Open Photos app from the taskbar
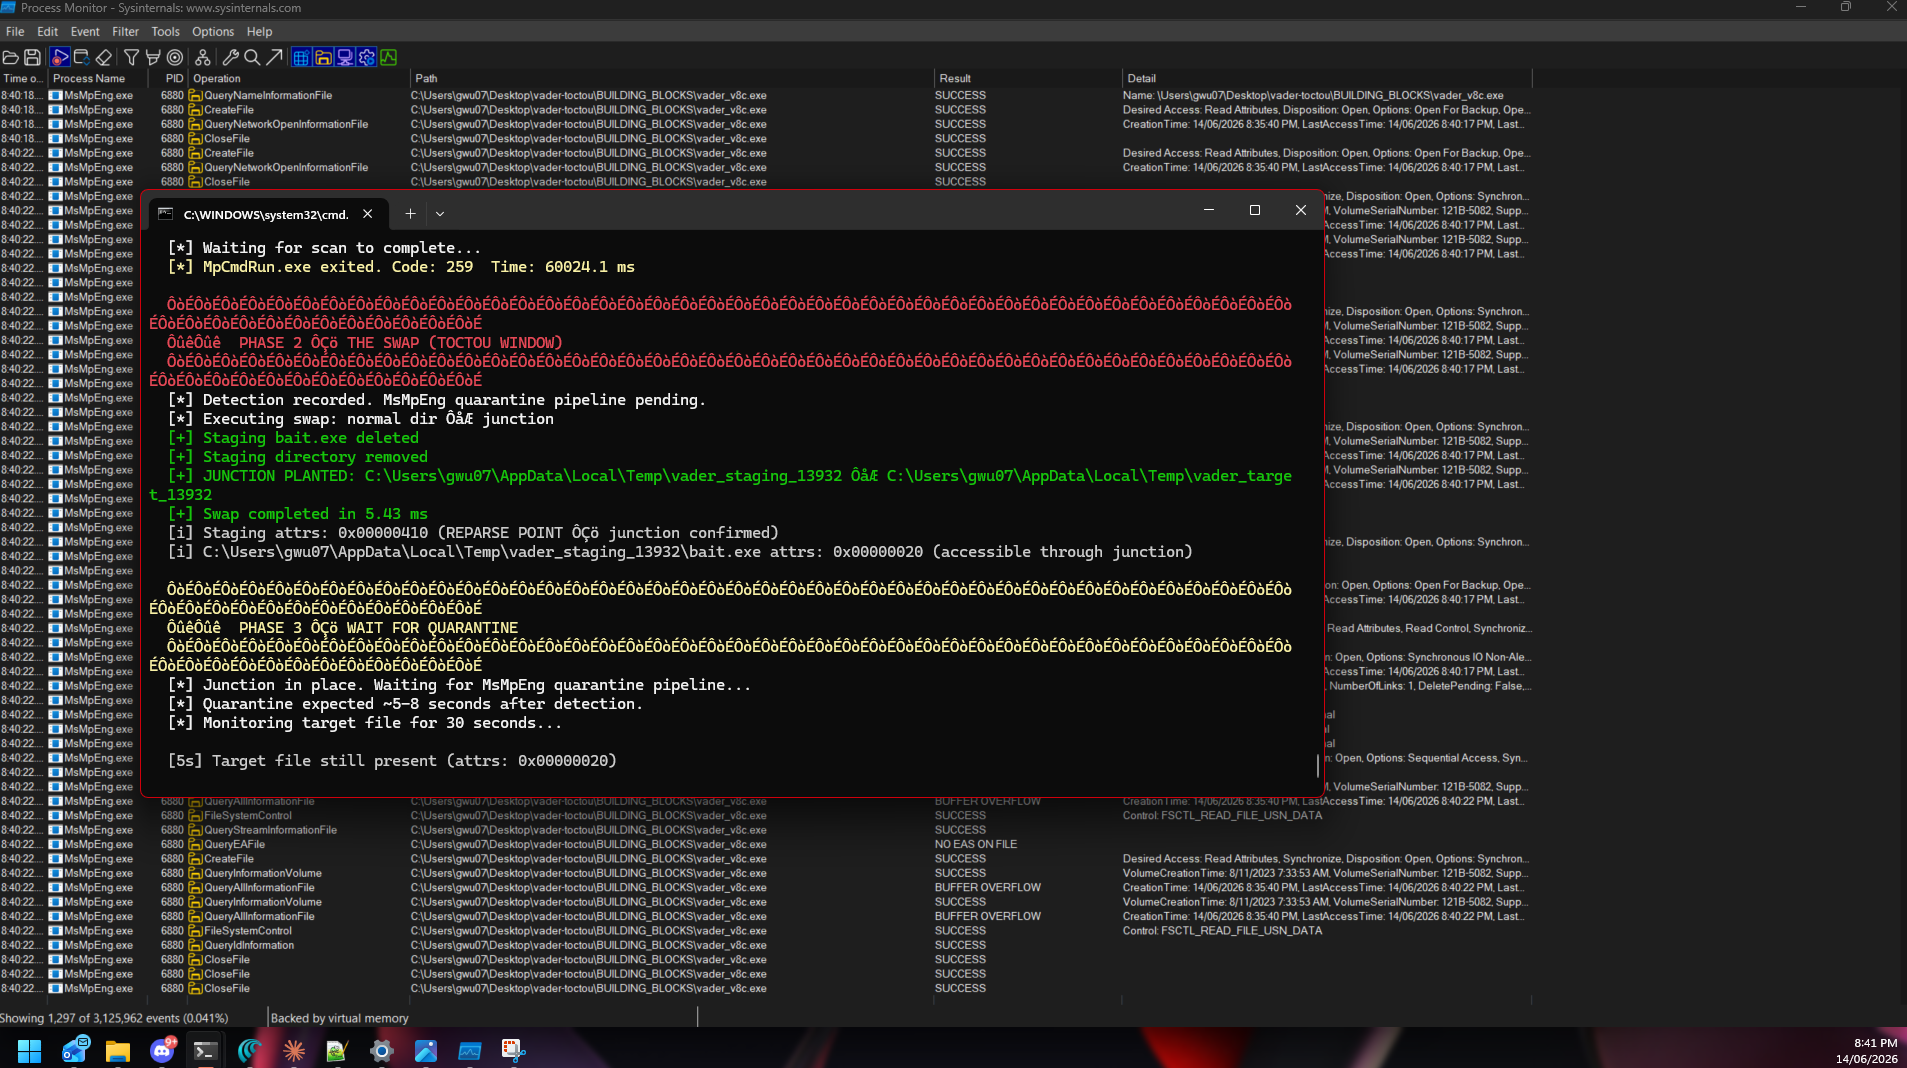 [x=425, y=1050]
